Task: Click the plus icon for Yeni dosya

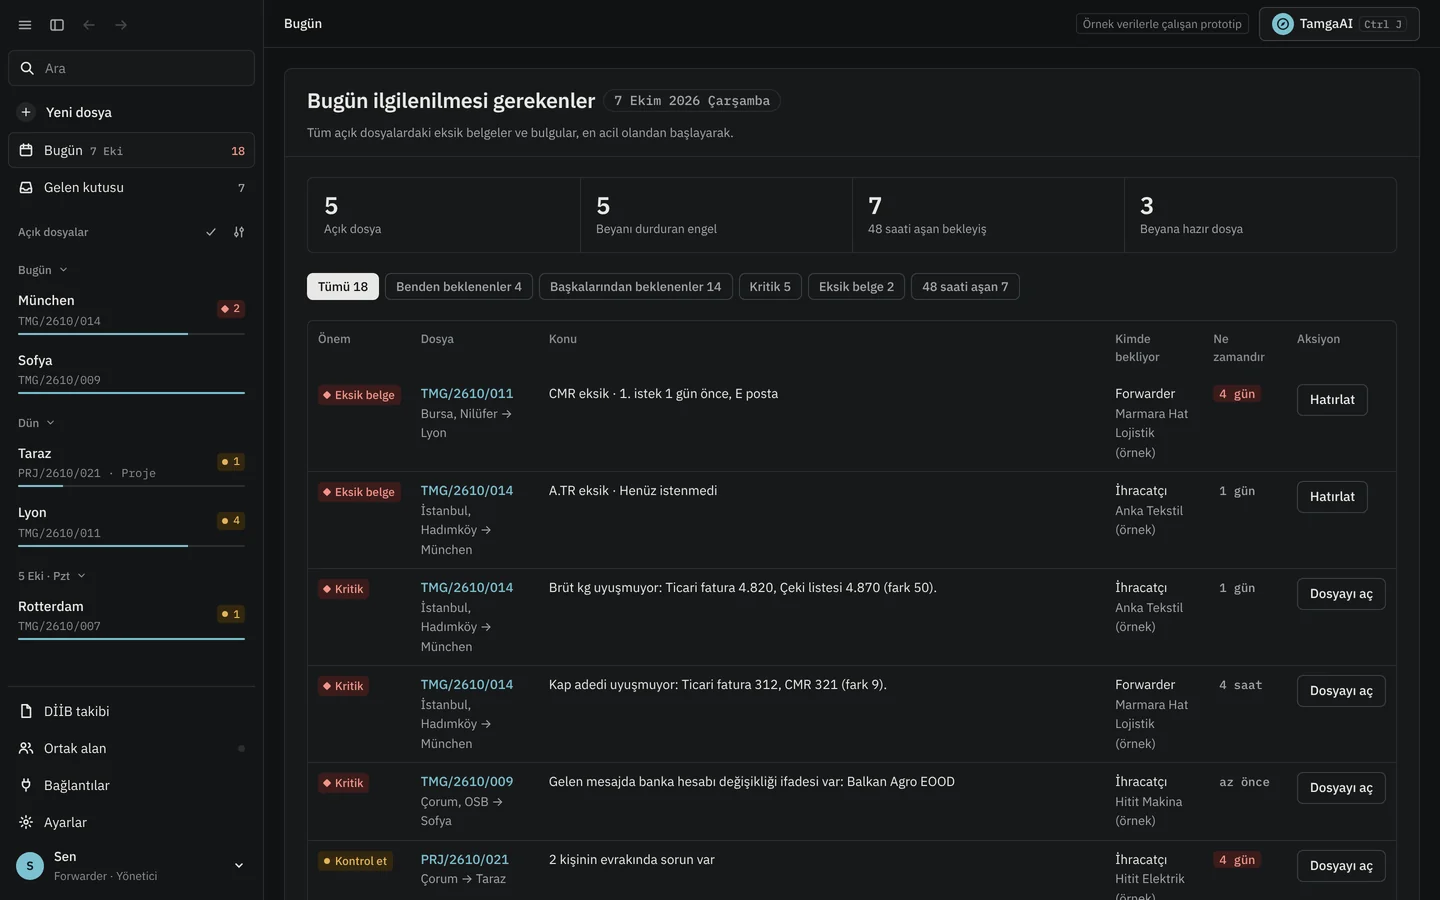Action: pos(26,112)
